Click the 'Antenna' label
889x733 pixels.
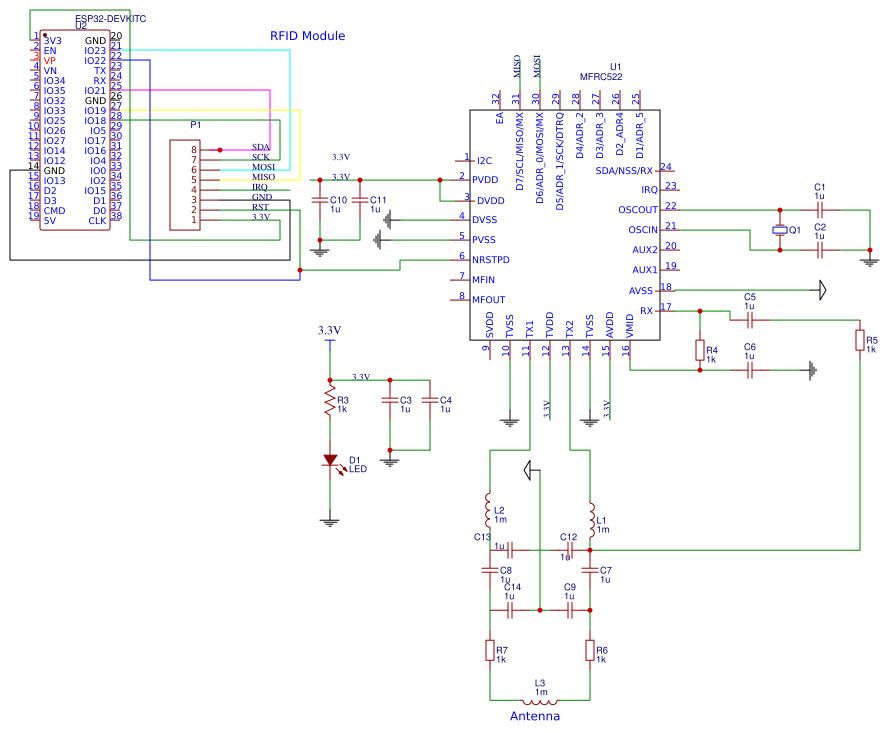tap(535, 716)
